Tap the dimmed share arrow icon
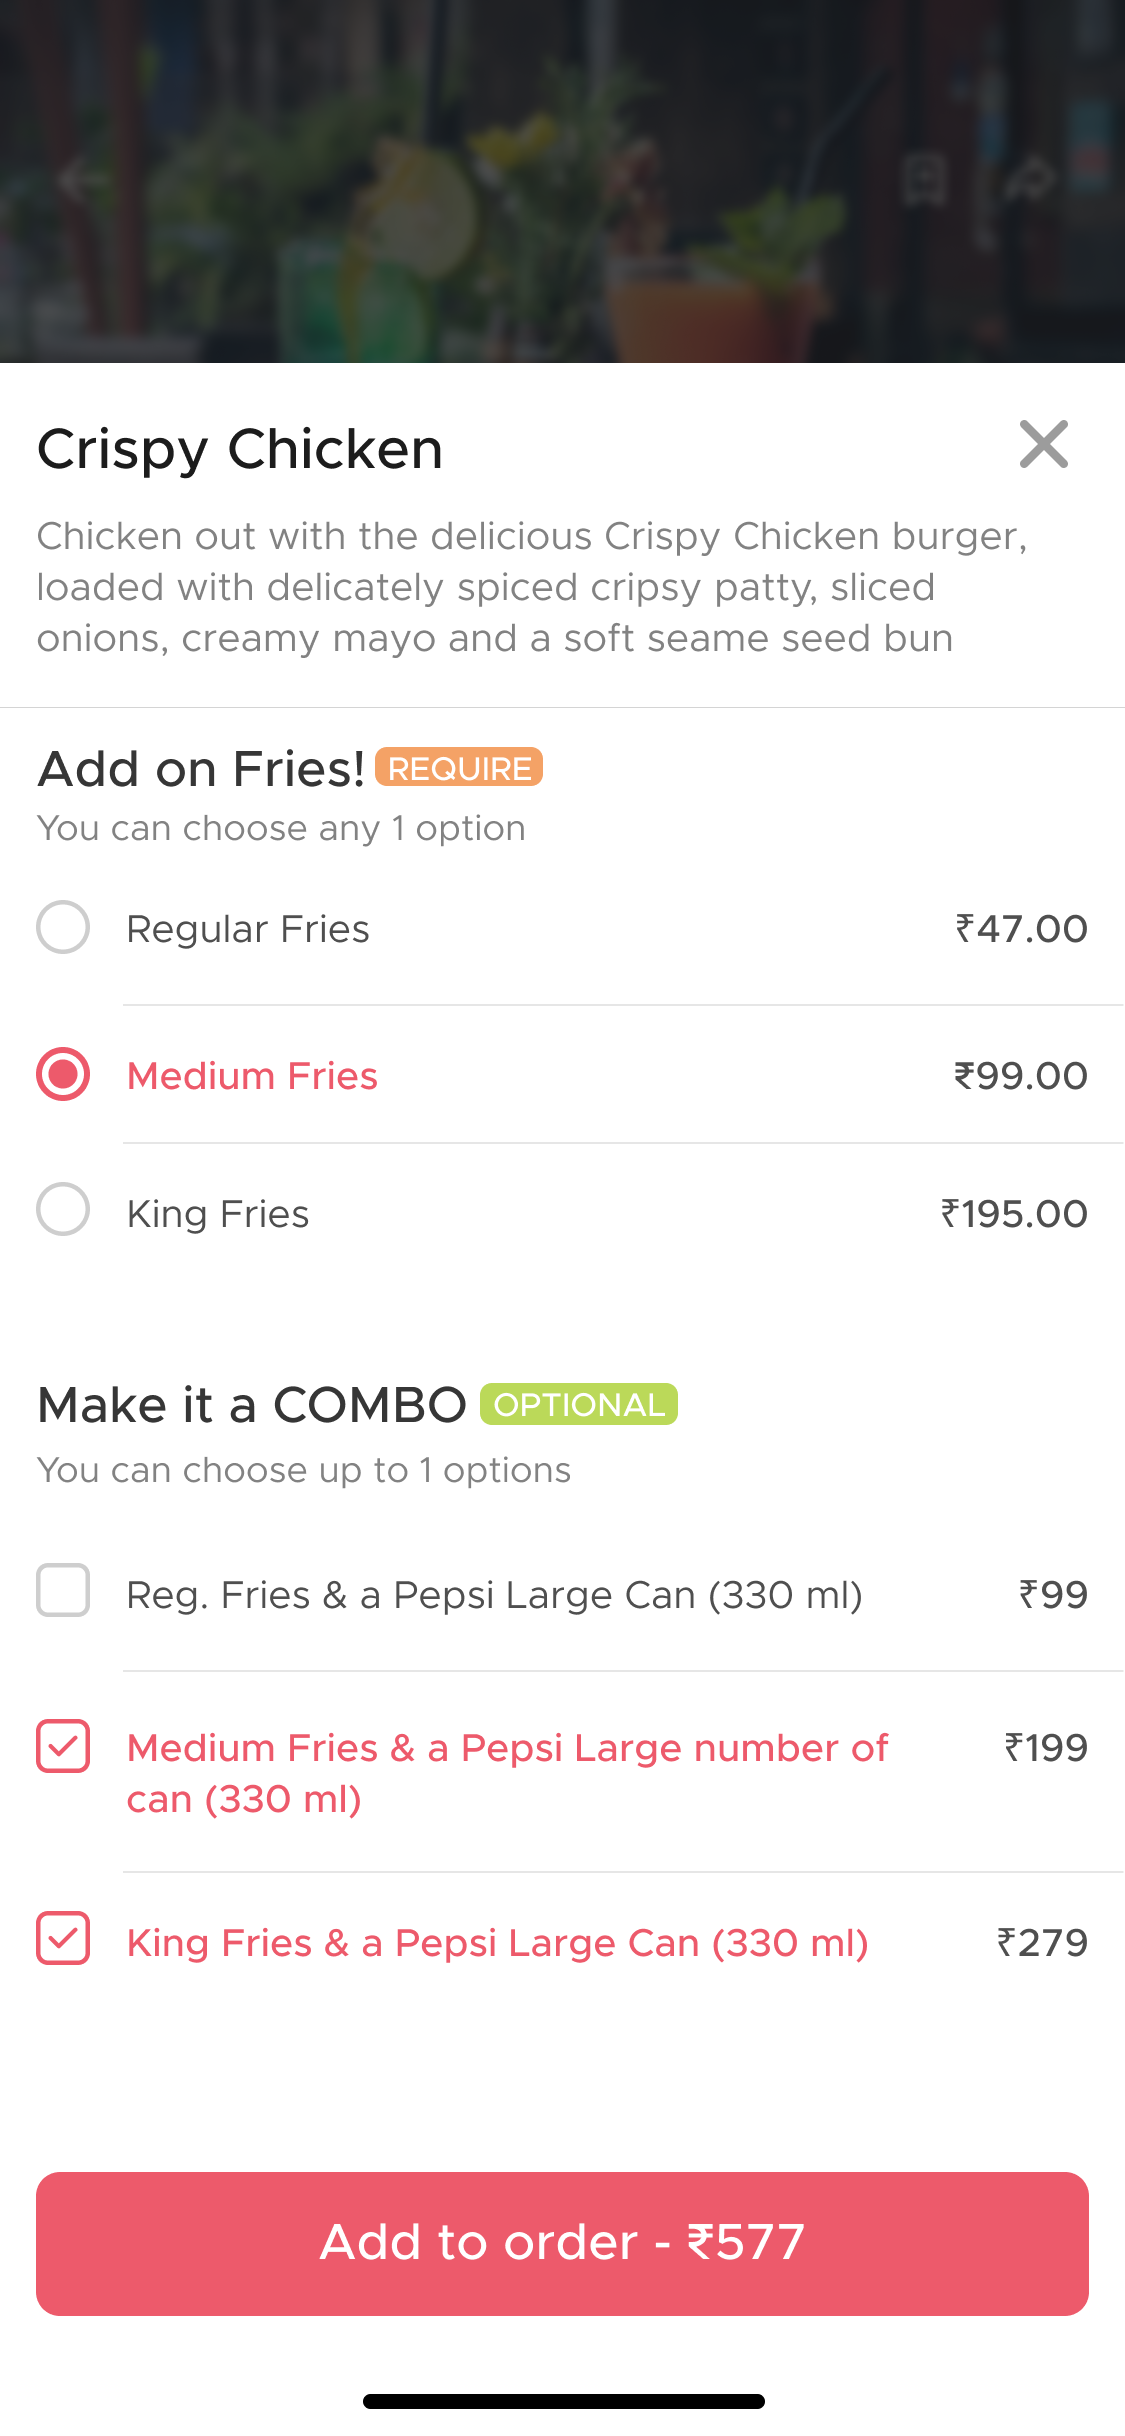 tap(1030, 180)
